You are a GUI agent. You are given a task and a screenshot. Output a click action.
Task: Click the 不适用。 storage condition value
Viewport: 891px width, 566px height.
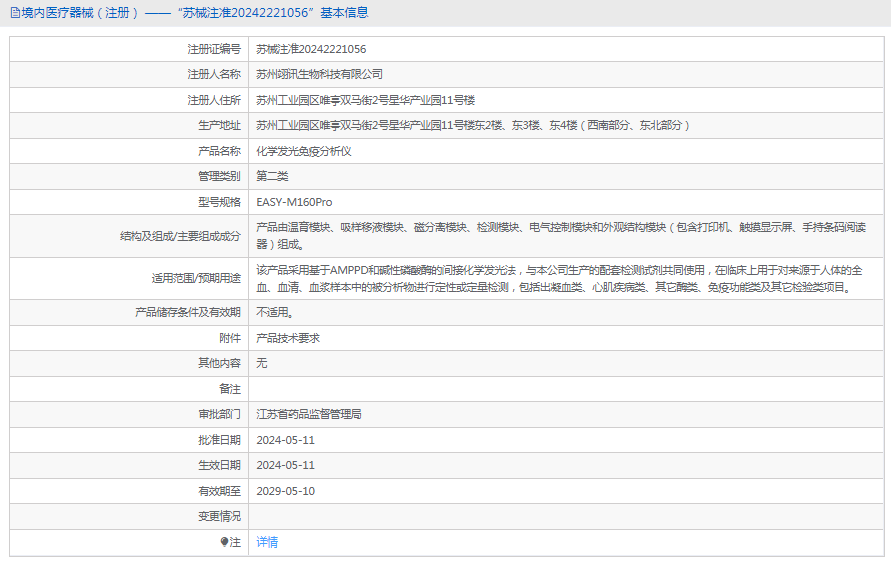click(275, 313)
